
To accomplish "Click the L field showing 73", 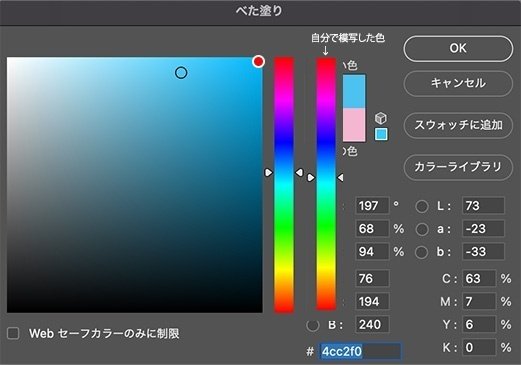I will tap(483, 206).
